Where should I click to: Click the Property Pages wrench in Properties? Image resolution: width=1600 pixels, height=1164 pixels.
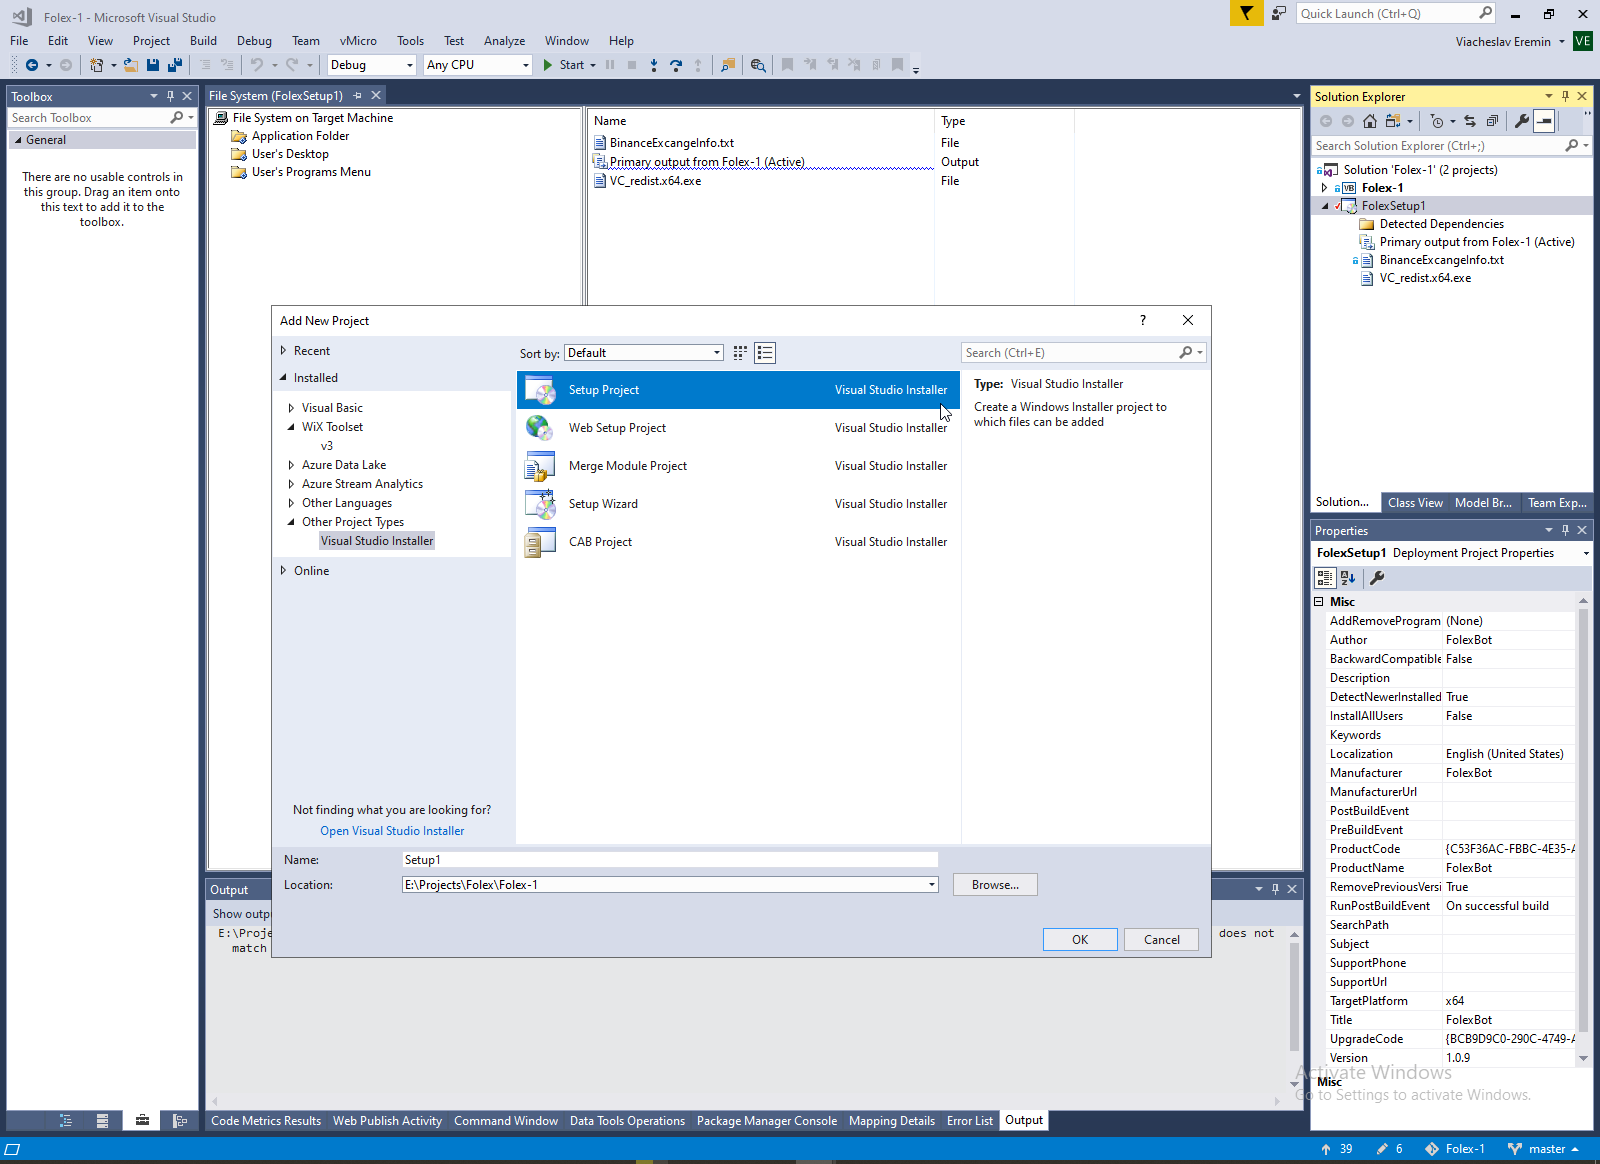pos(1377,578)
